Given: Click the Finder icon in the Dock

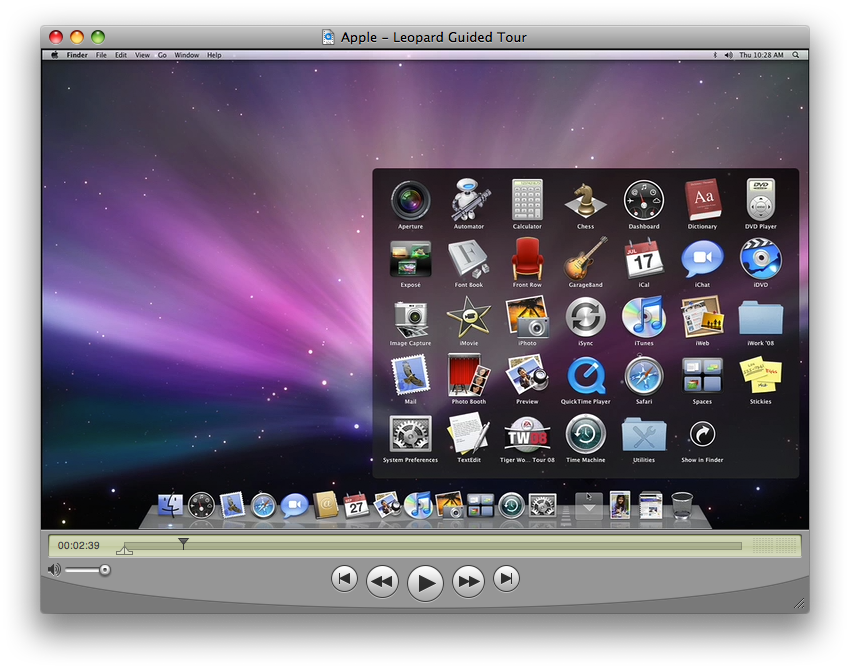Looking at the screenshot, I should [x=170, y=505].
